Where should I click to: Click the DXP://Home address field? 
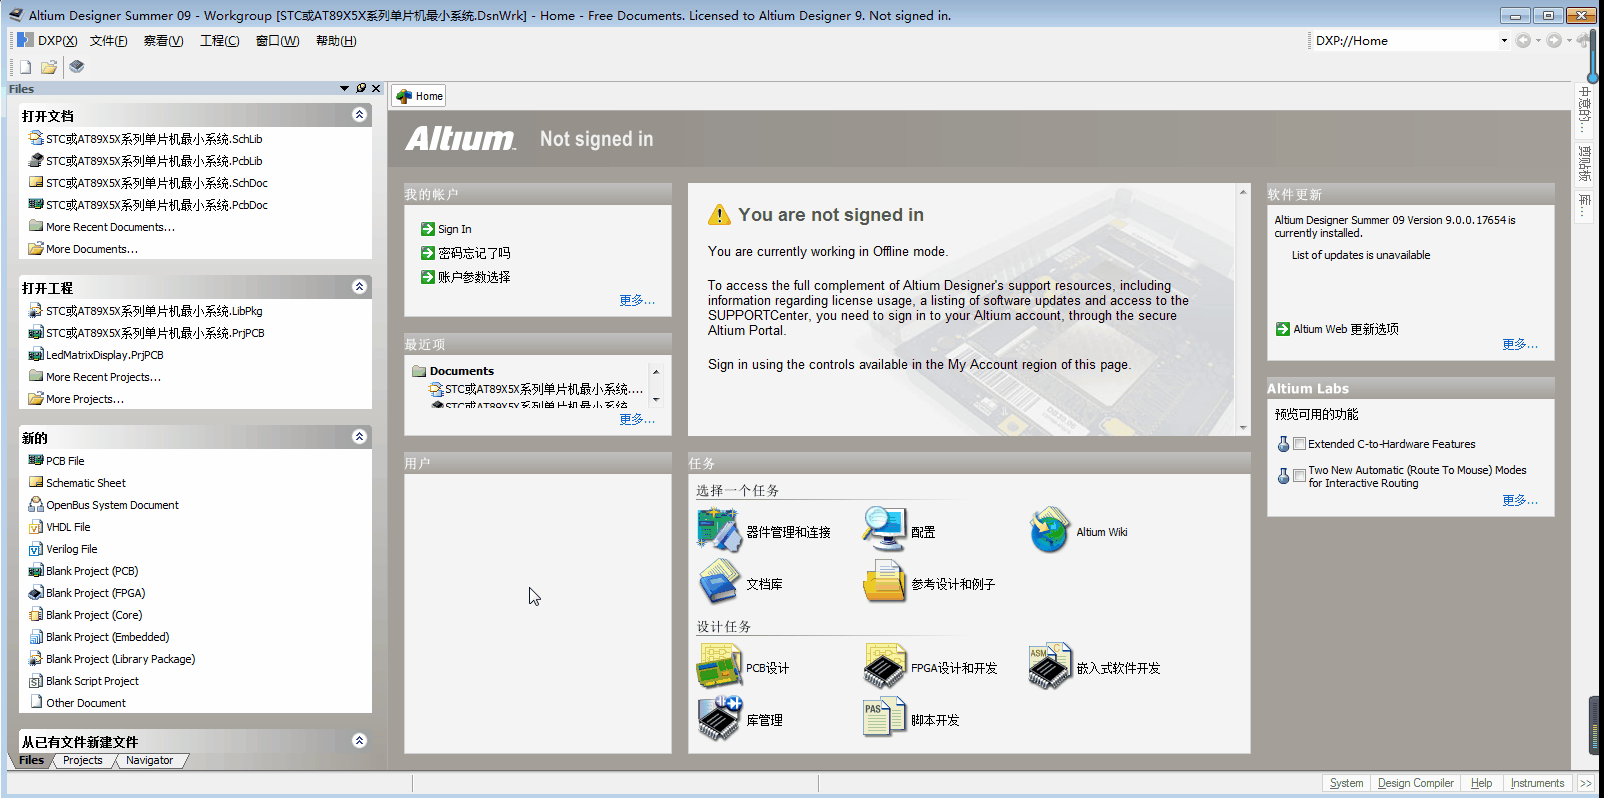click(1404, 41)
